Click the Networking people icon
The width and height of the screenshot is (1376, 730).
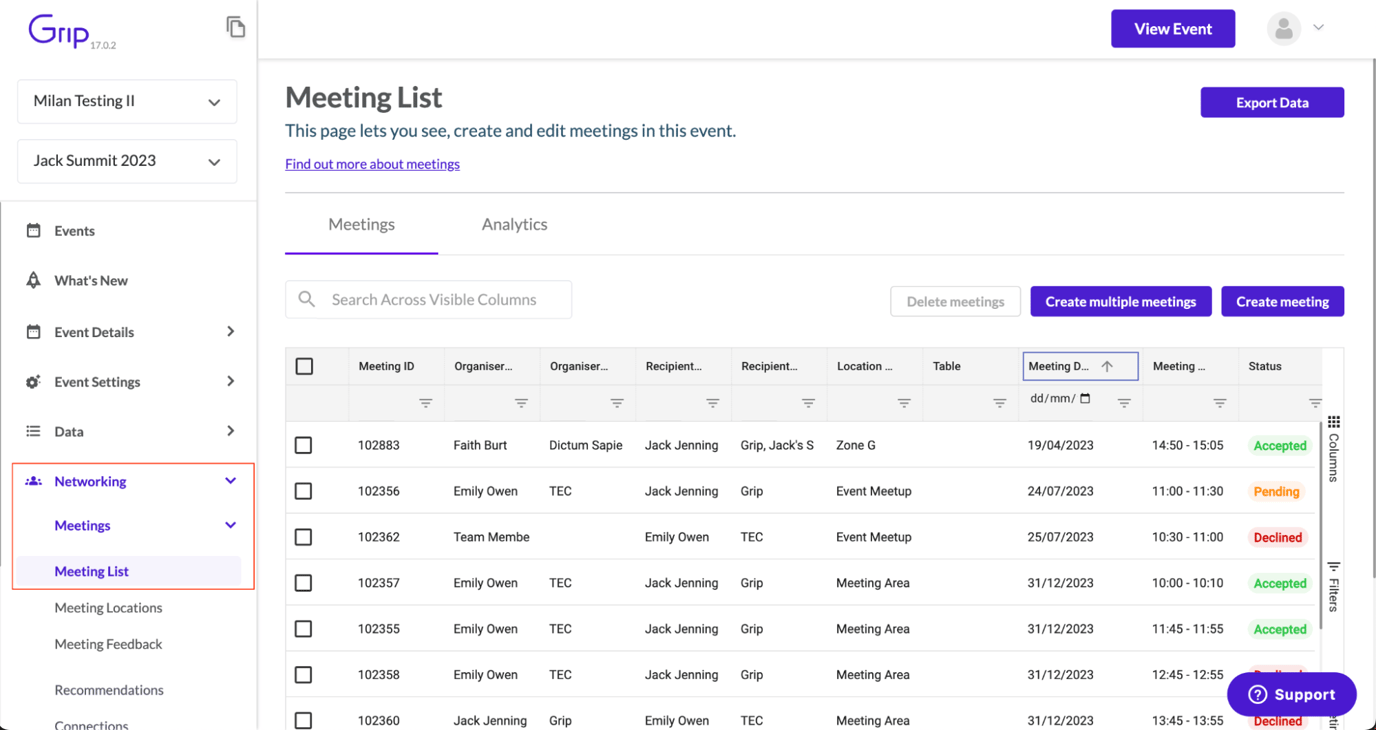pyautogui.click(x=34, y=481)
